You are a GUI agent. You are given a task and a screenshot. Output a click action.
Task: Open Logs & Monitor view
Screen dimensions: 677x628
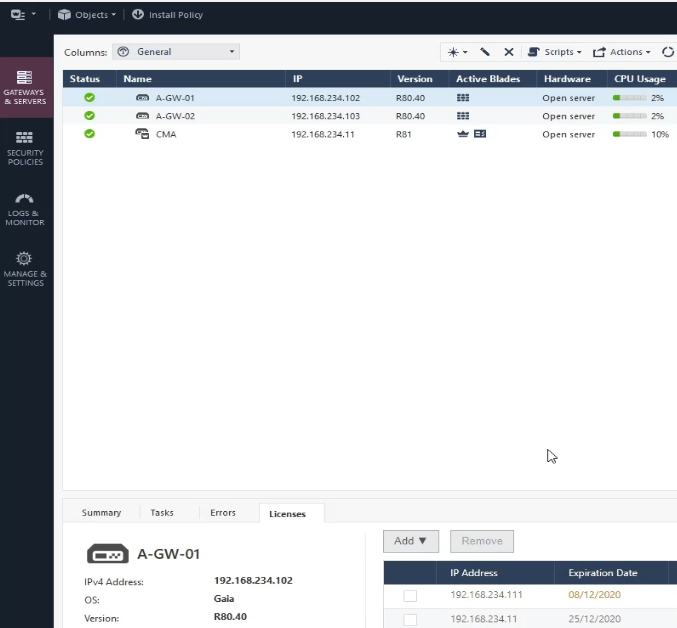click(x=25, y=209)
